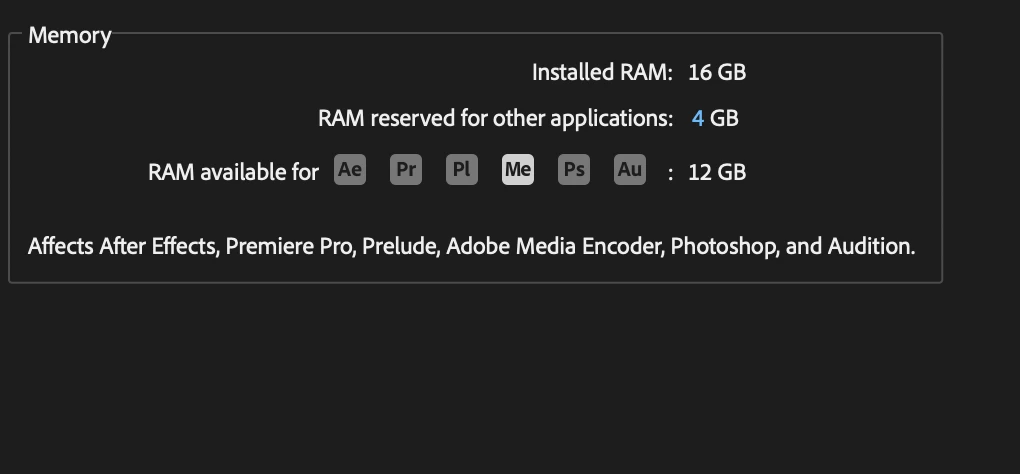Click the blue 4 reserved RAM value
1020x474 pixels.
[698, 119]
